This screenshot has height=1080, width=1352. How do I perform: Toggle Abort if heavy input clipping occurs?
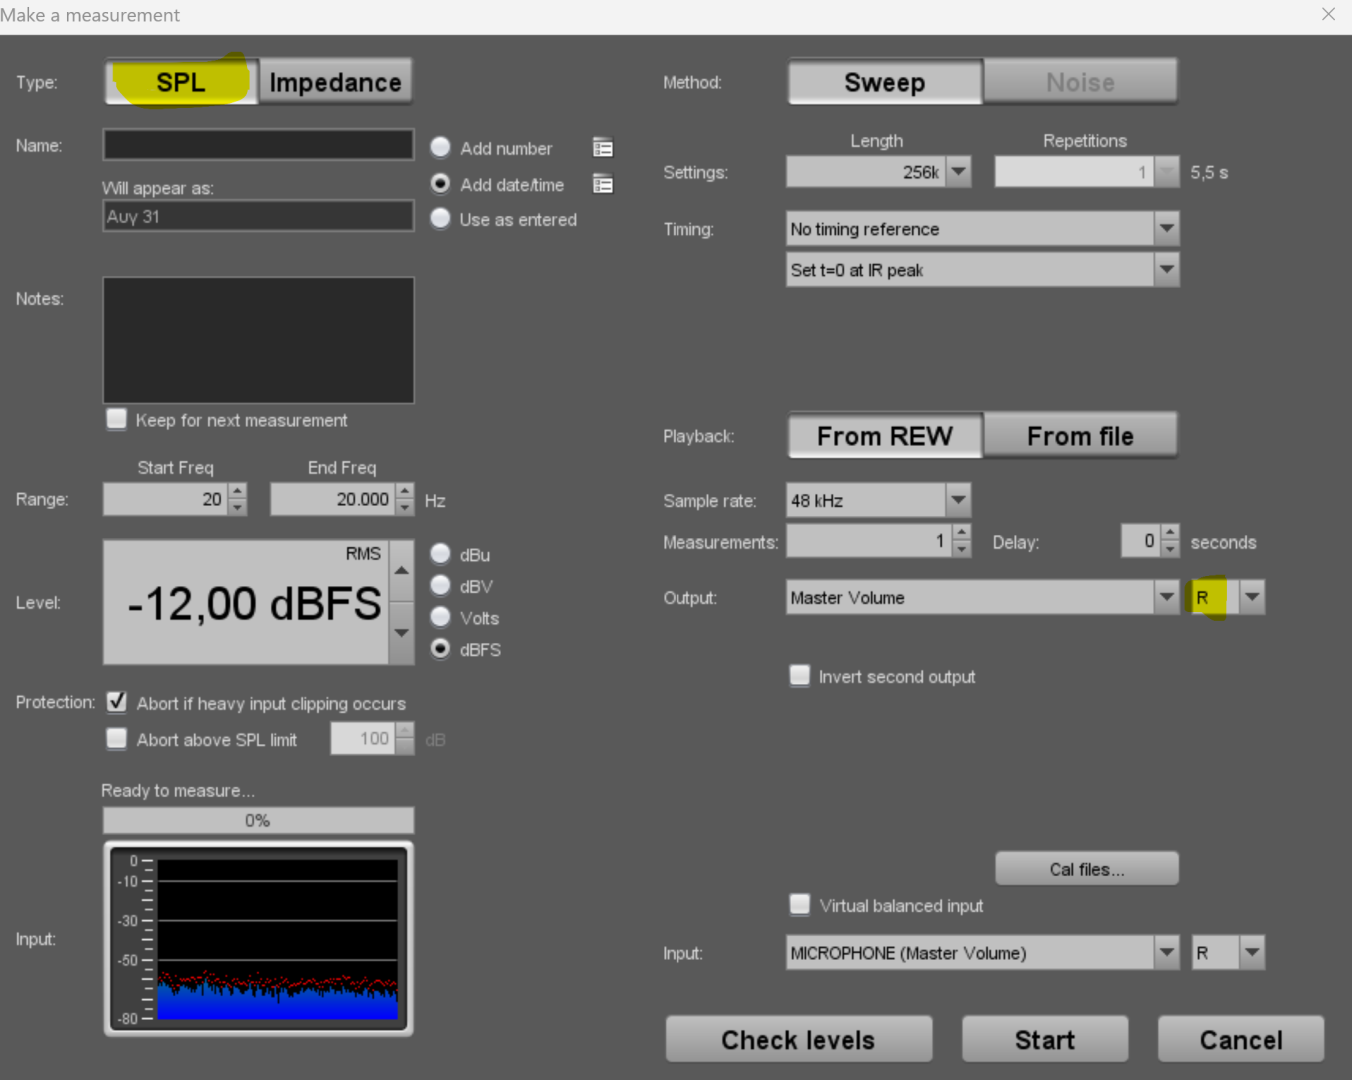click(x=117, y=702)
